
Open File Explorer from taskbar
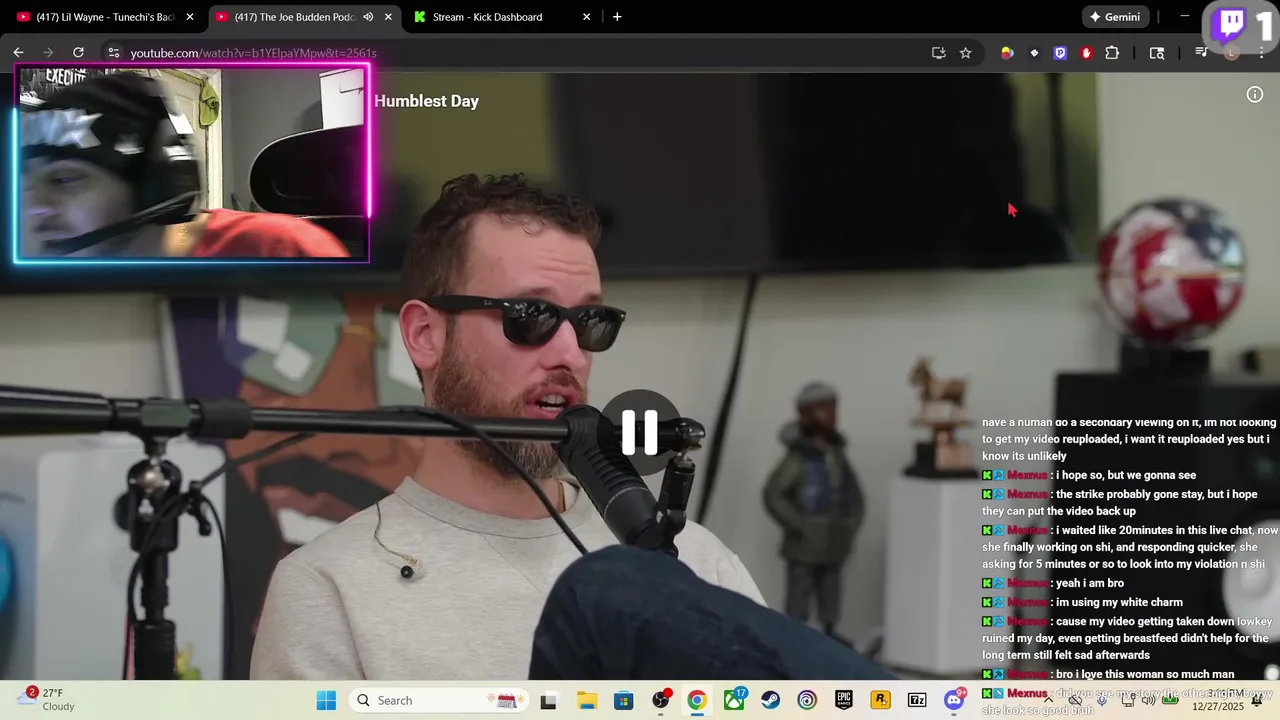(x=586, y=701)
